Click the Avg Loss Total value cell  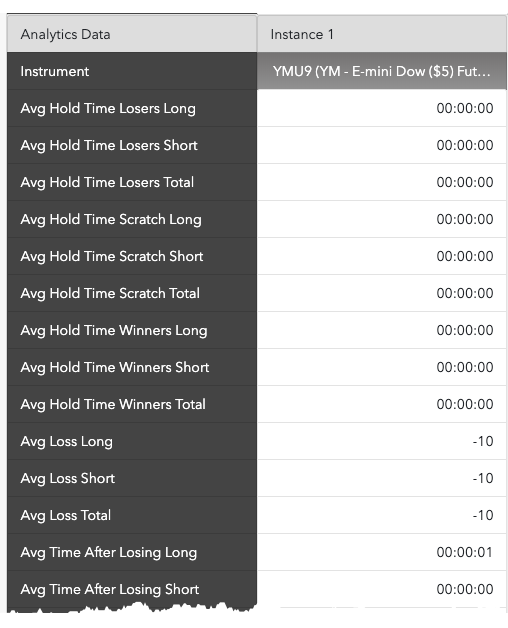[x=382, y=515]
